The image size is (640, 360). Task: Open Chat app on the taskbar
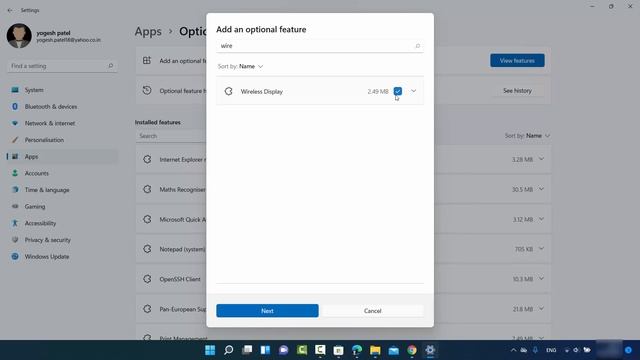coord(284,350)
